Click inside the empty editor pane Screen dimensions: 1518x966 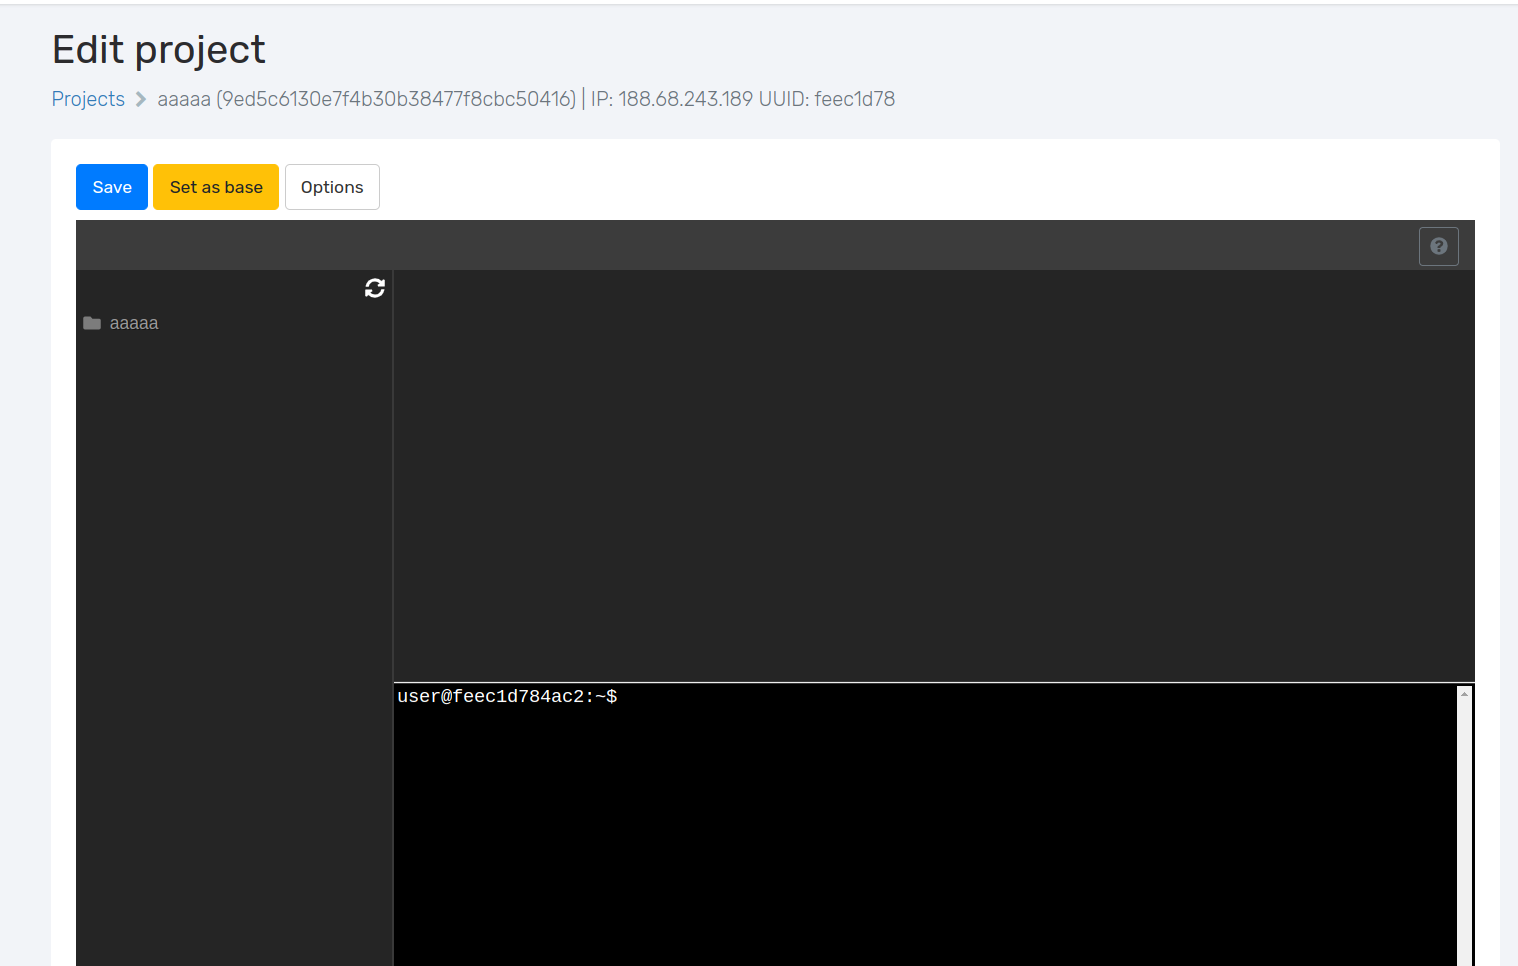pyautogui.click(x=930, y=470)
